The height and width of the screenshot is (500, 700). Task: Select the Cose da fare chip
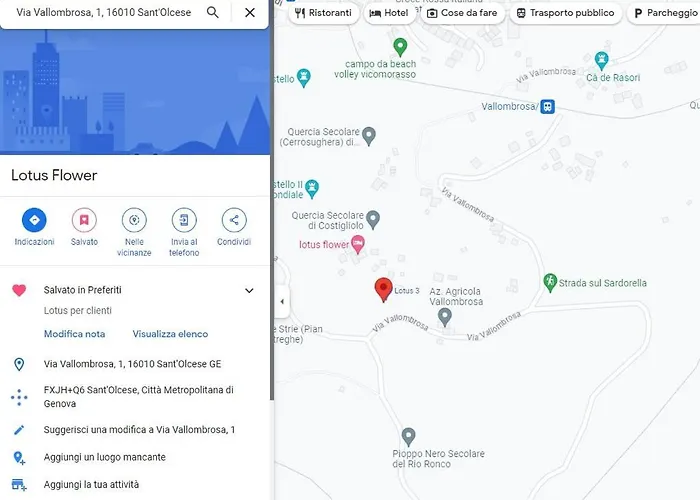(461, 13)
